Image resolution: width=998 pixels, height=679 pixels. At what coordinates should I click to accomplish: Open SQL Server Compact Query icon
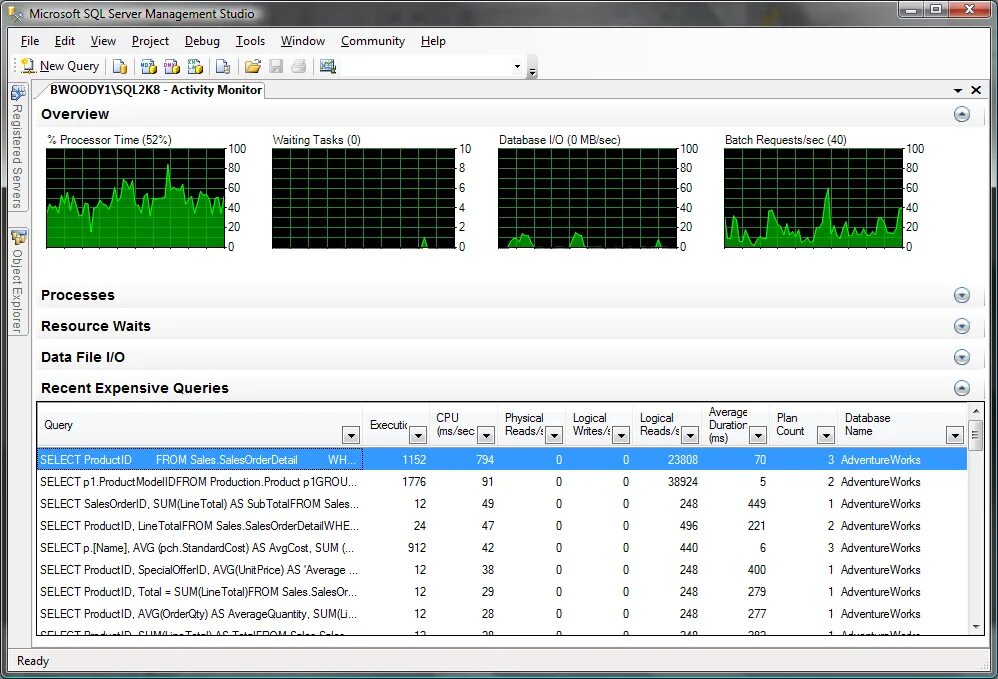(x=223, y=66)
